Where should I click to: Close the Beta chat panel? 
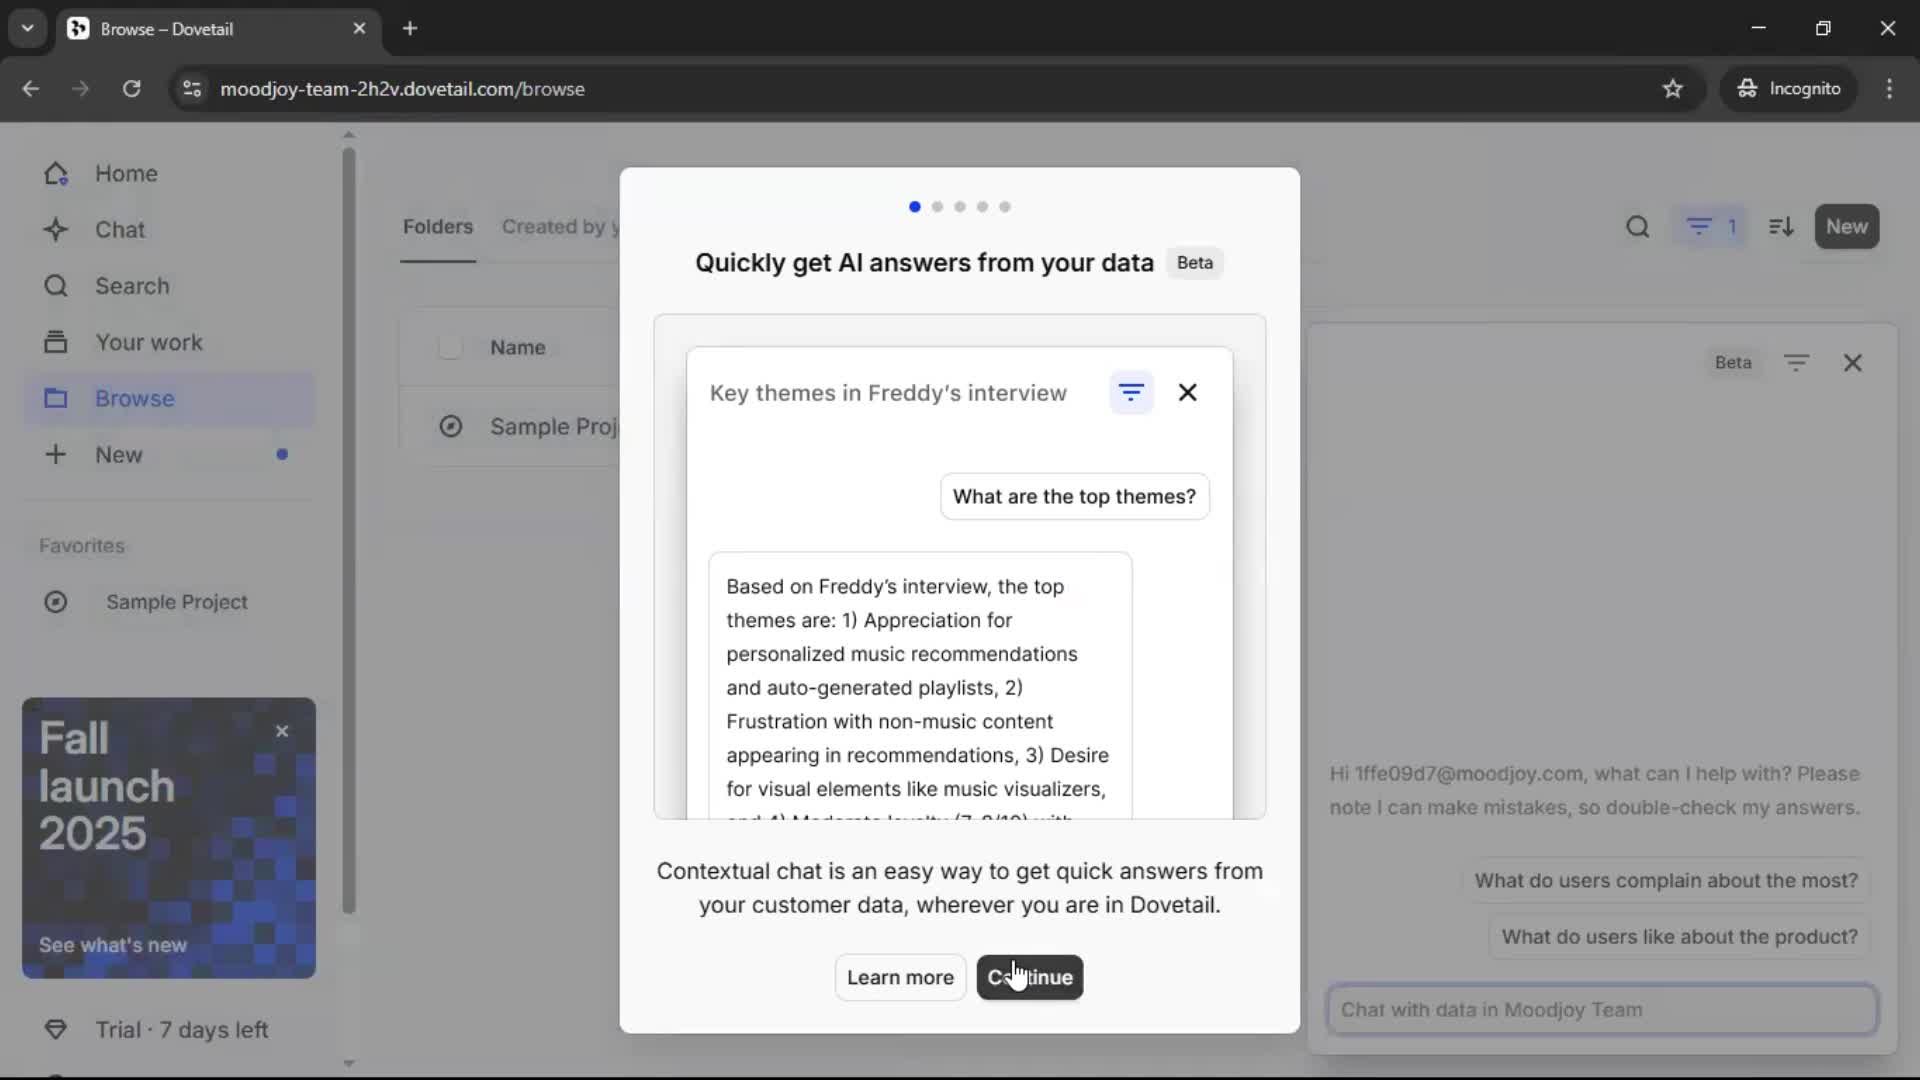point(1852,363)
